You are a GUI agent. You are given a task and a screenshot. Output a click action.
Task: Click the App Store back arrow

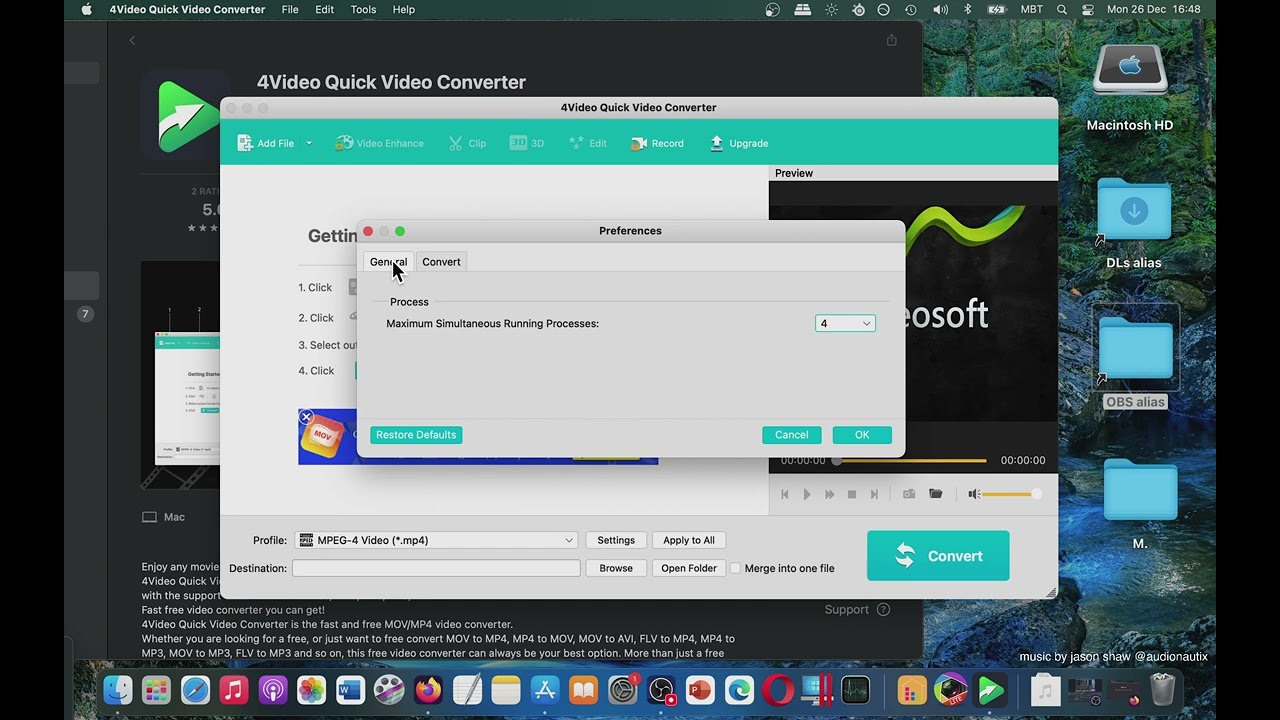pos(132,40)
